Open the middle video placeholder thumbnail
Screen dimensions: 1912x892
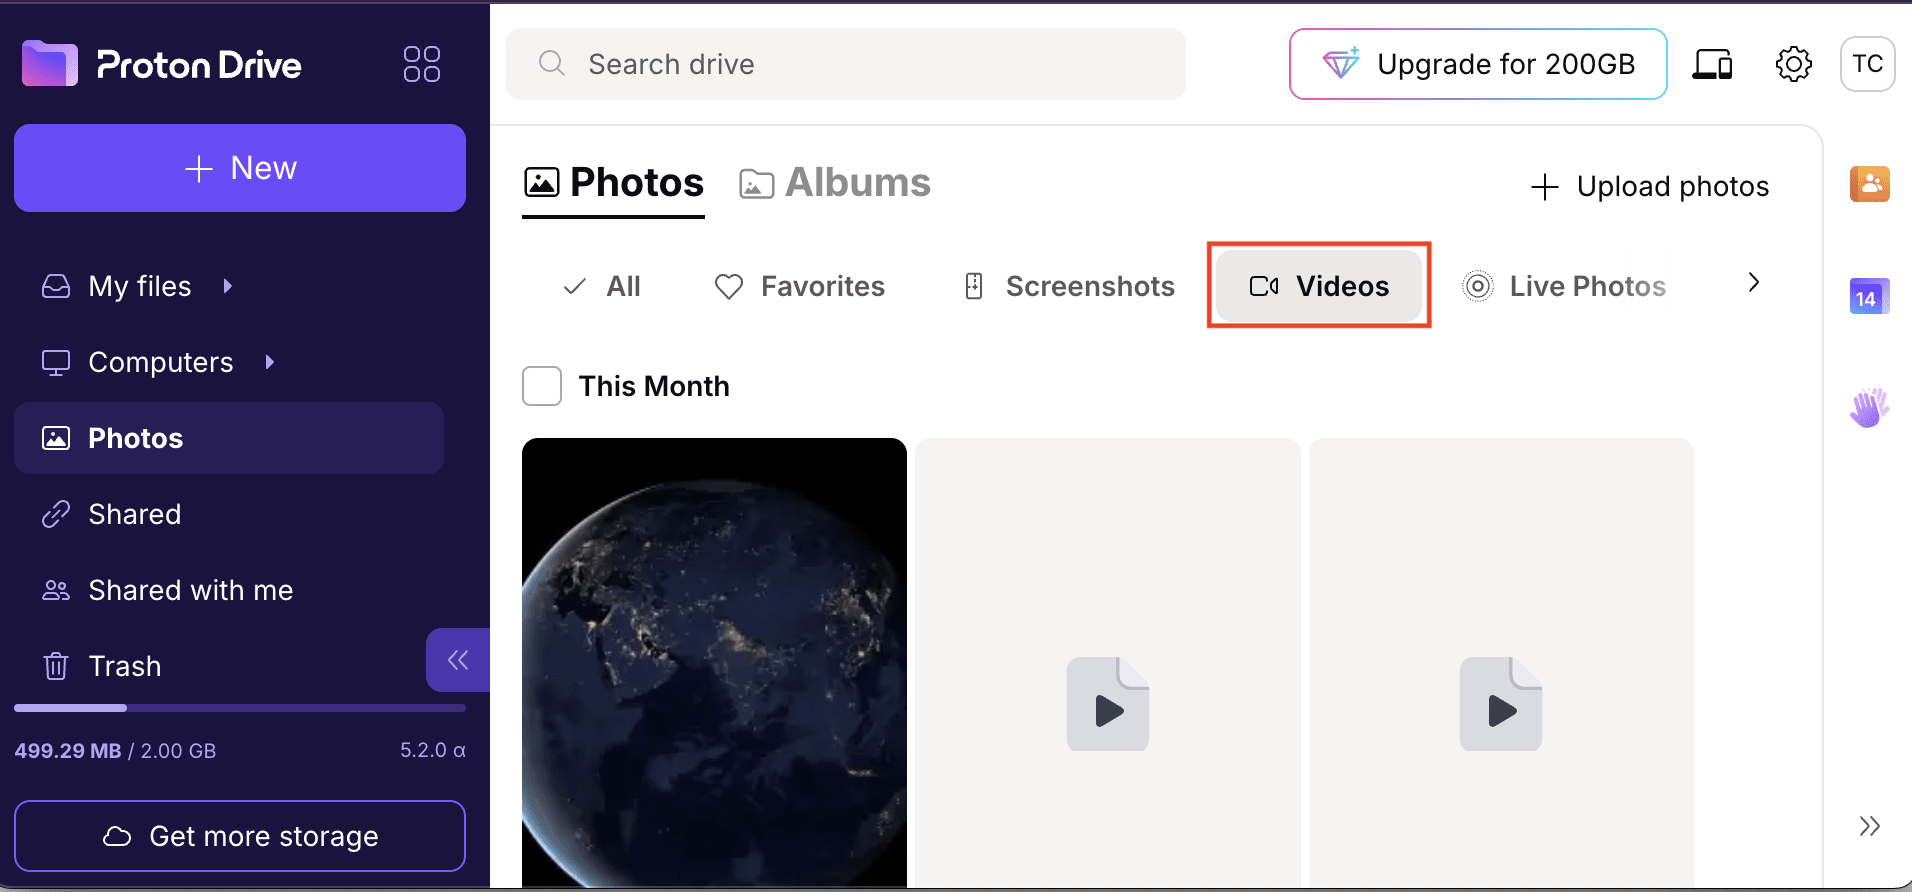point(1108,663)
